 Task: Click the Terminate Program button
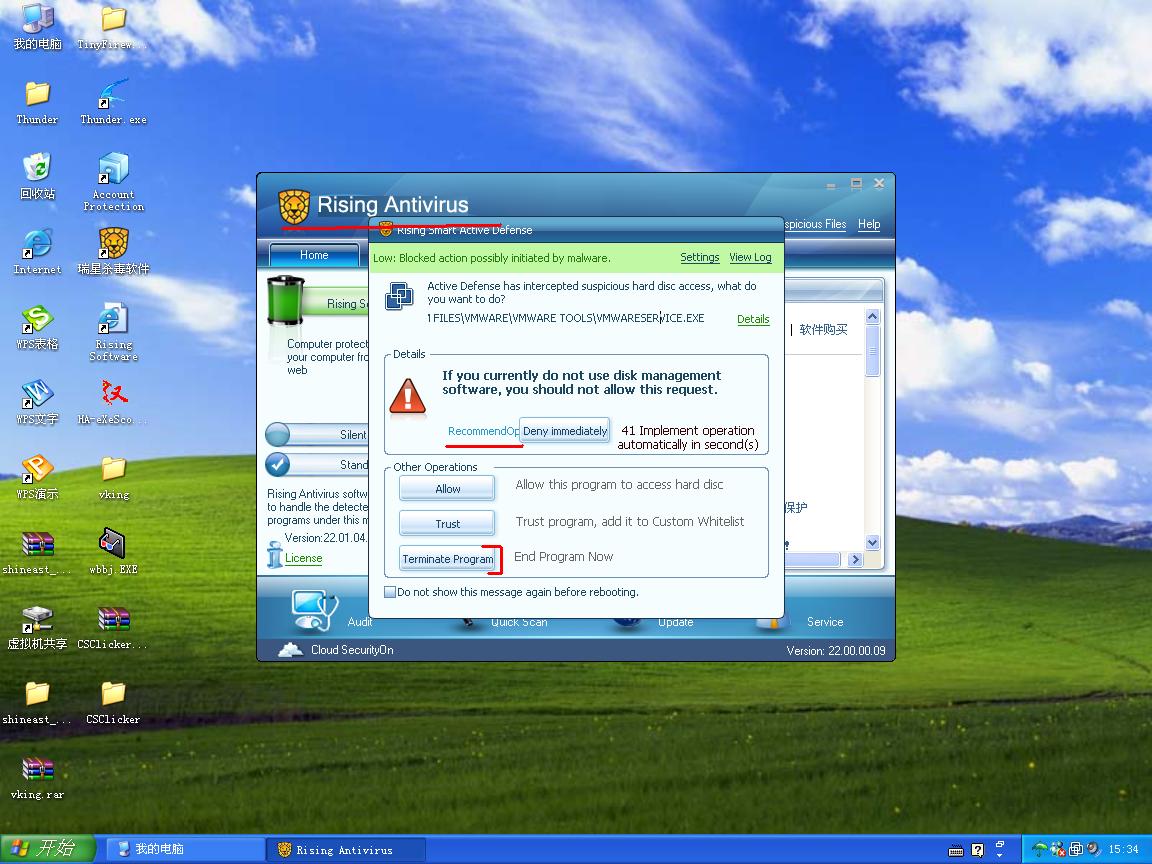click(x=447, y=559)
